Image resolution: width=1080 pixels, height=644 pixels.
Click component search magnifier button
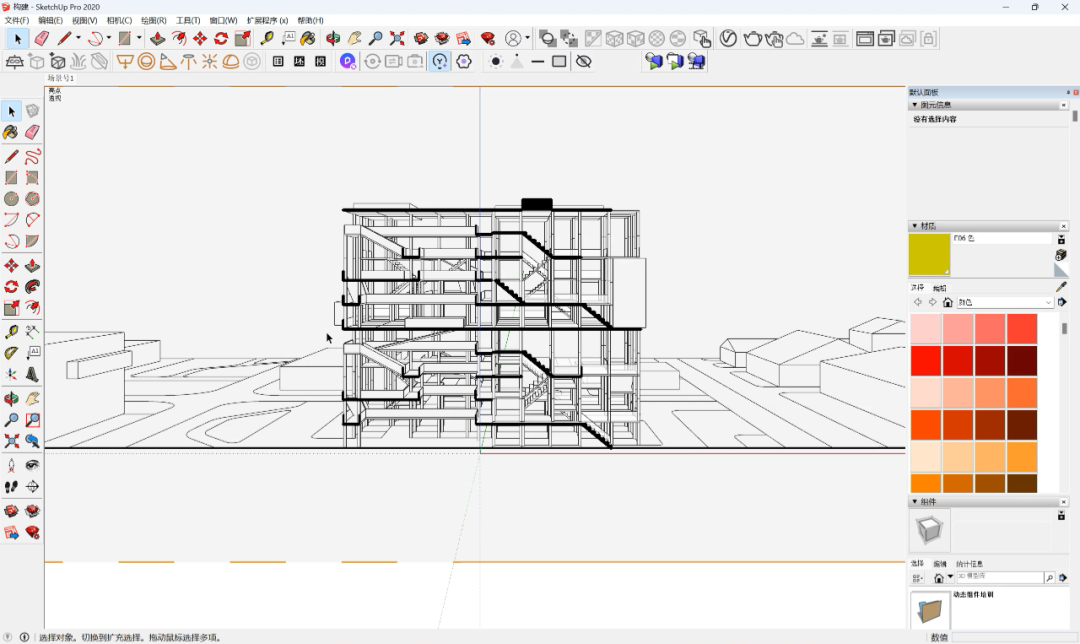[x=1050, y=578]
